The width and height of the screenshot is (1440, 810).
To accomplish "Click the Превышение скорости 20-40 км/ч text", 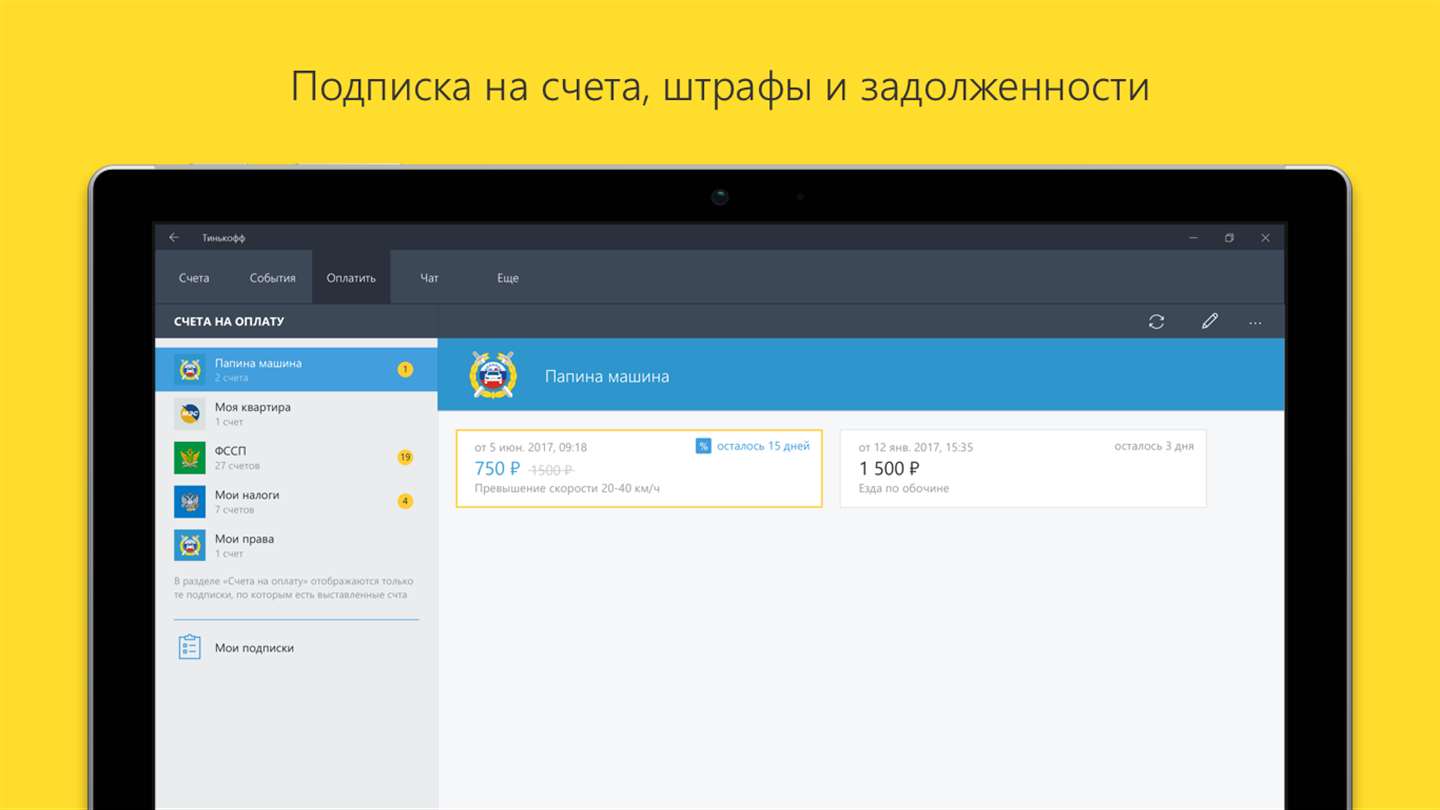I will 567,489.
